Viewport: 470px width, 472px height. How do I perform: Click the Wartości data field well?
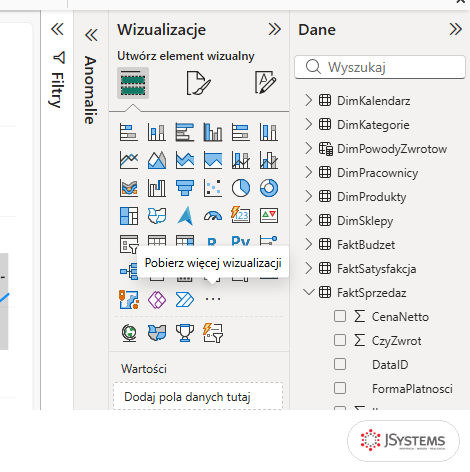coord(198,396)
